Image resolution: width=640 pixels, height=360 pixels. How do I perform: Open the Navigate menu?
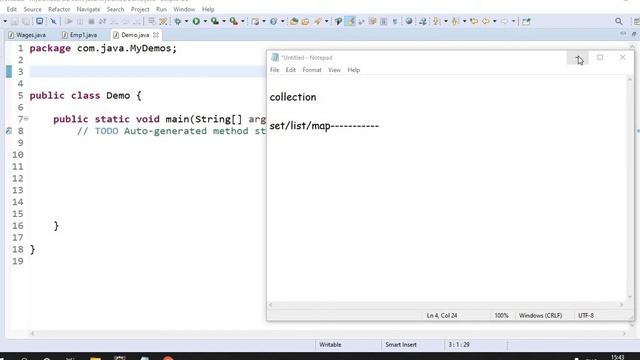88,9
